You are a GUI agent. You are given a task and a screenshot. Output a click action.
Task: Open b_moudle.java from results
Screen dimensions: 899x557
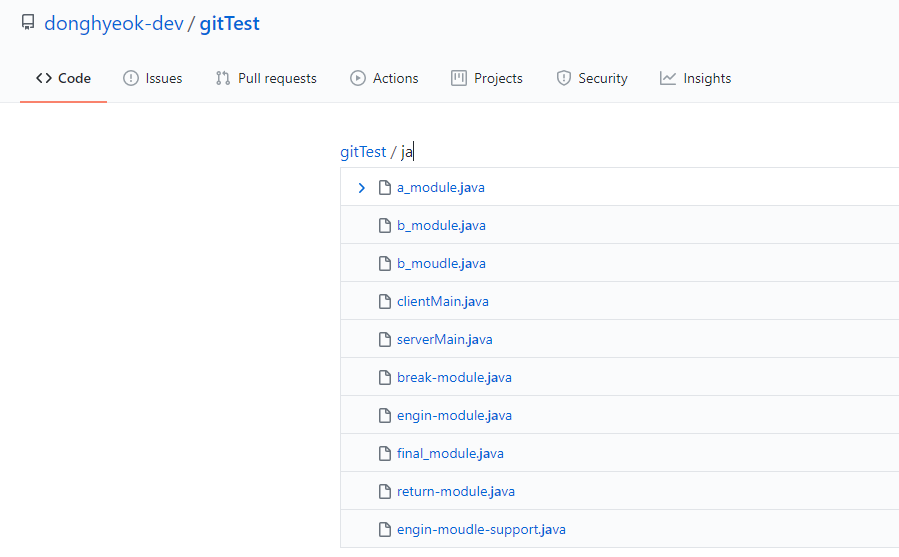coord(441,263)
